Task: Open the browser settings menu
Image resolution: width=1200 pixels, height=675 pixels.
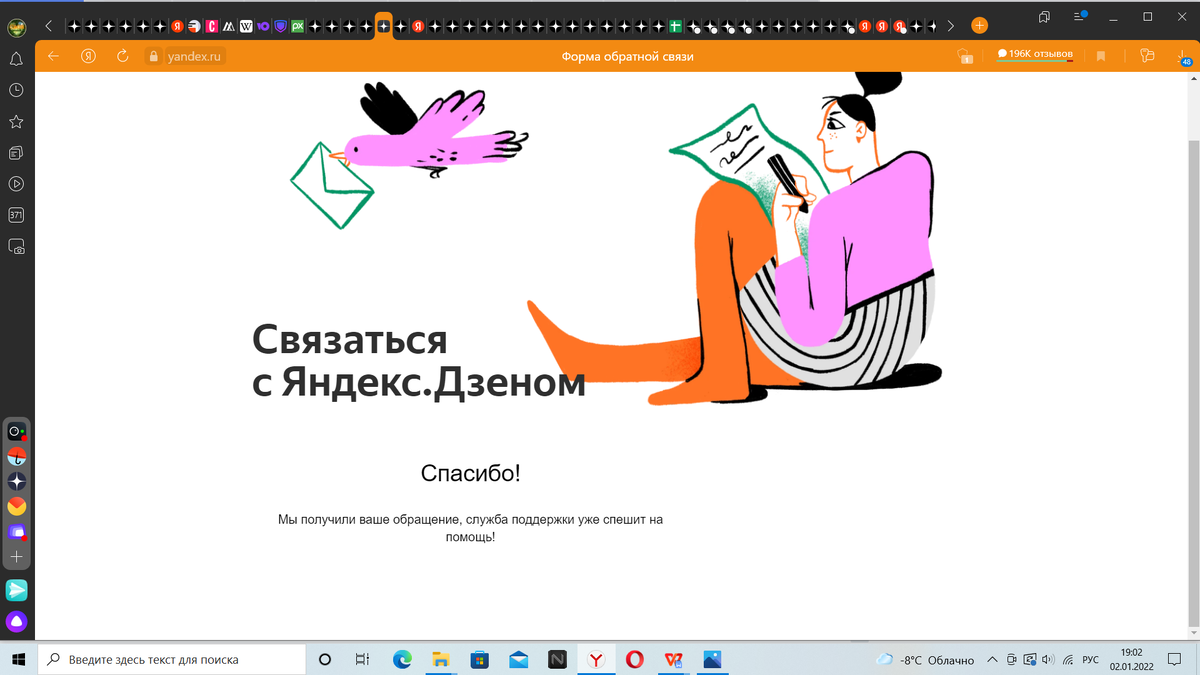Action: [1078, 16]
